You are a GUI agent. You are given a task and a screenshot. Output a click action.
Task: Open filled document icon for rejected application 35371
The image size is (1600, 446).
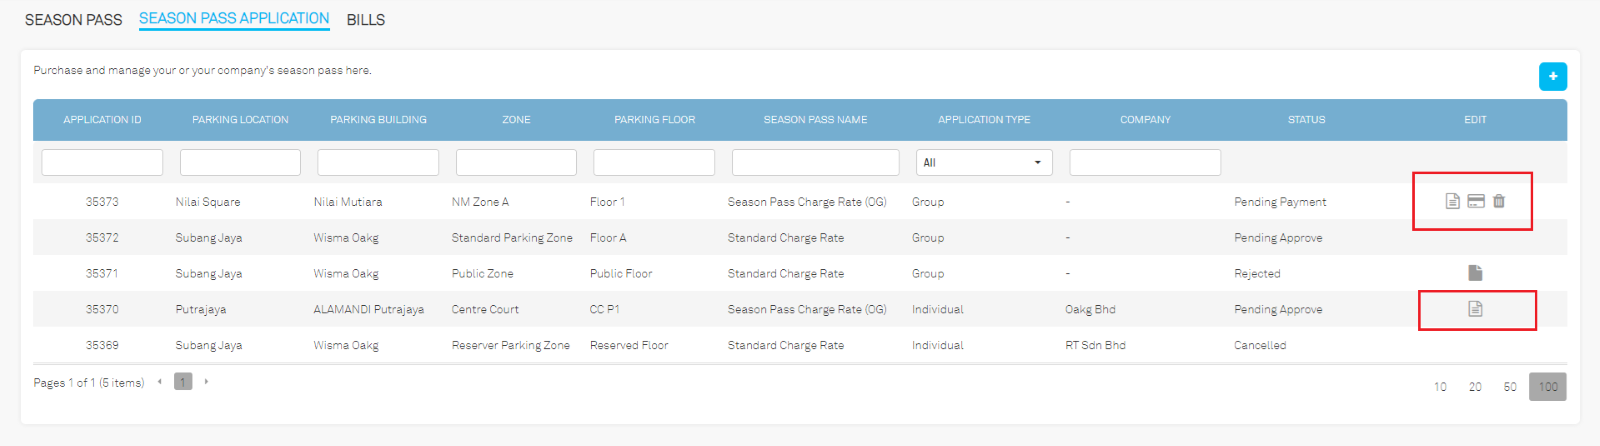1475,273
